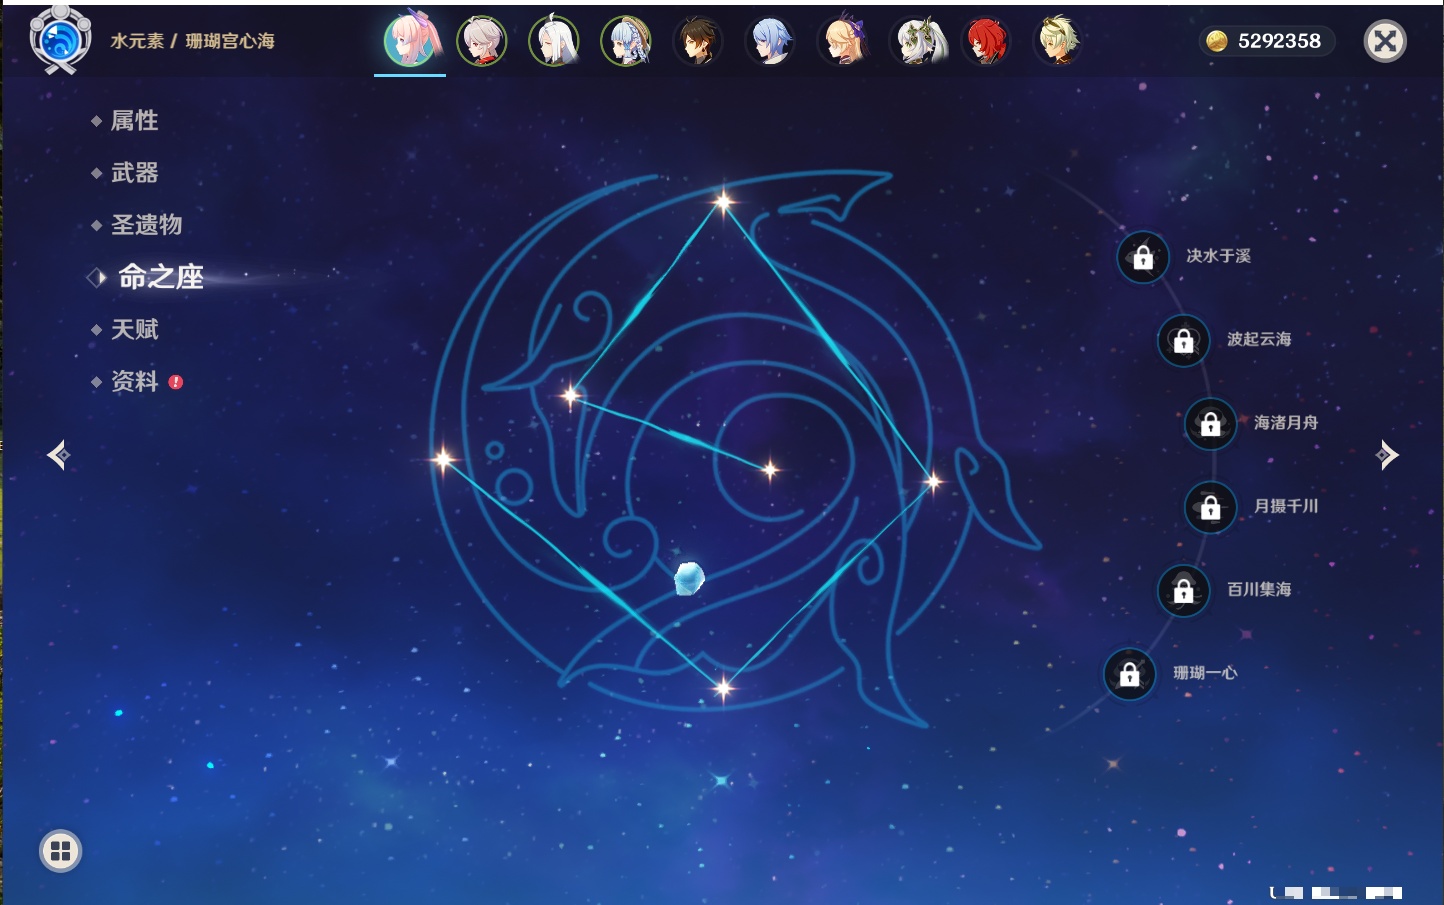Viewport: 1444px width, 905px height.
Task: Open the locked constellation 波起云海
Action: point(1183,341)
